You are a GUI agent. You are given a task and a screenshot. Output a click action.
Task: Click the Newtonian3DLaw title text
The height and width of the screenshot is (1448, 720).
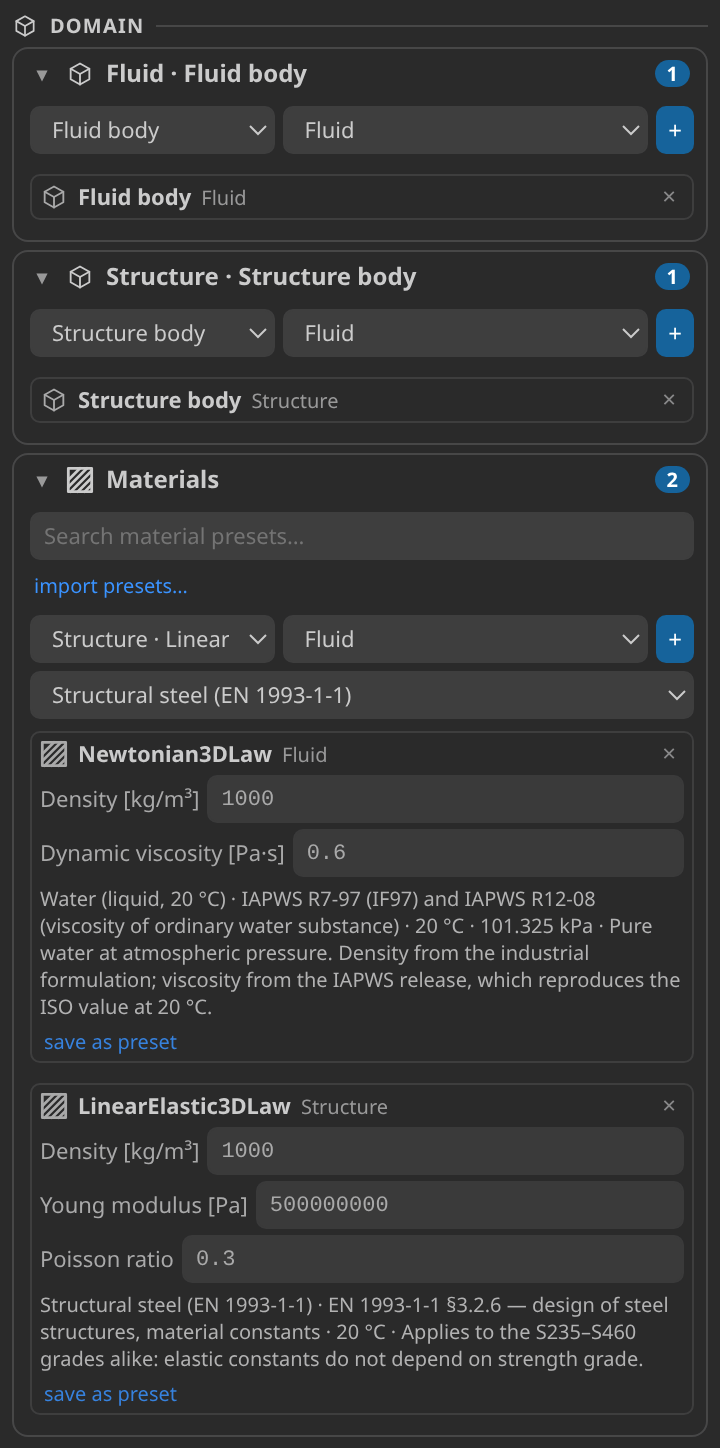point(175,755)
